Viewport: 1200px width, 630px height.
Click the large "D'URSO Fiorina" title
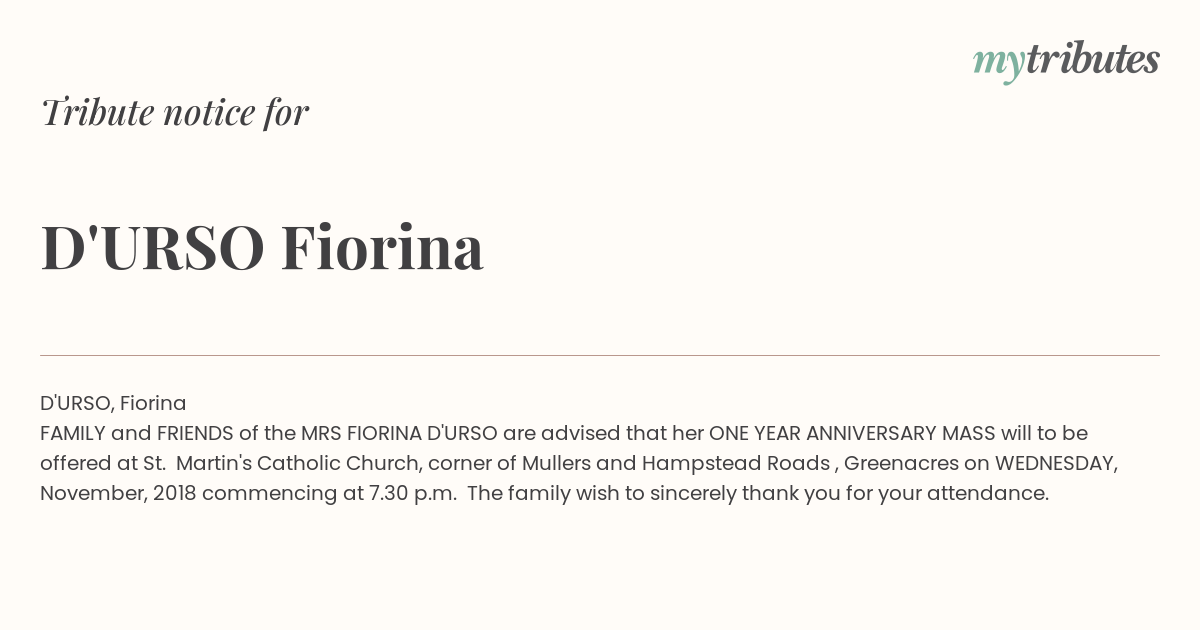click(x=262, y=247)
